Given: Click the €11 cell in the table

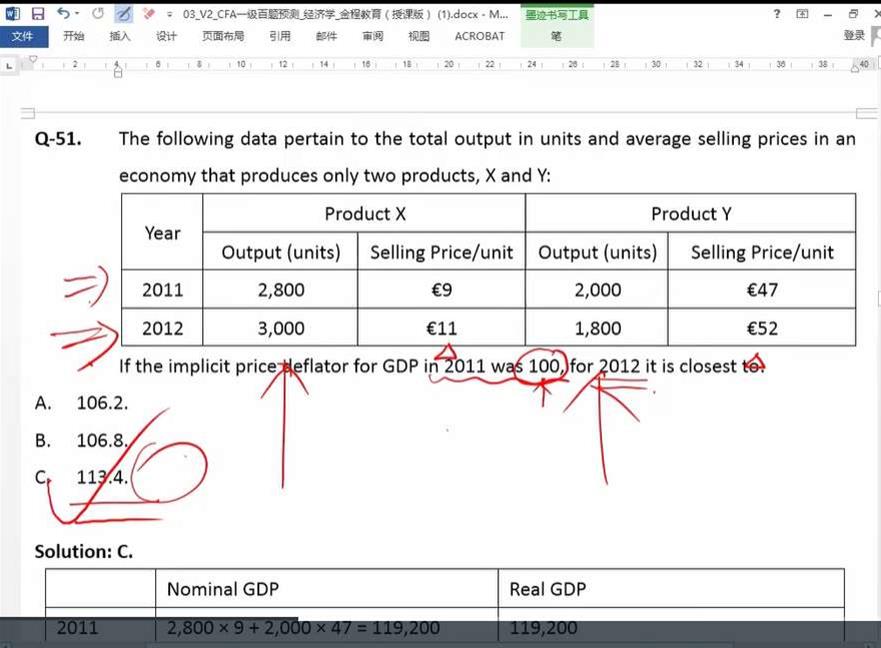Looking at the screenshot, I should [x=441, y=328].
